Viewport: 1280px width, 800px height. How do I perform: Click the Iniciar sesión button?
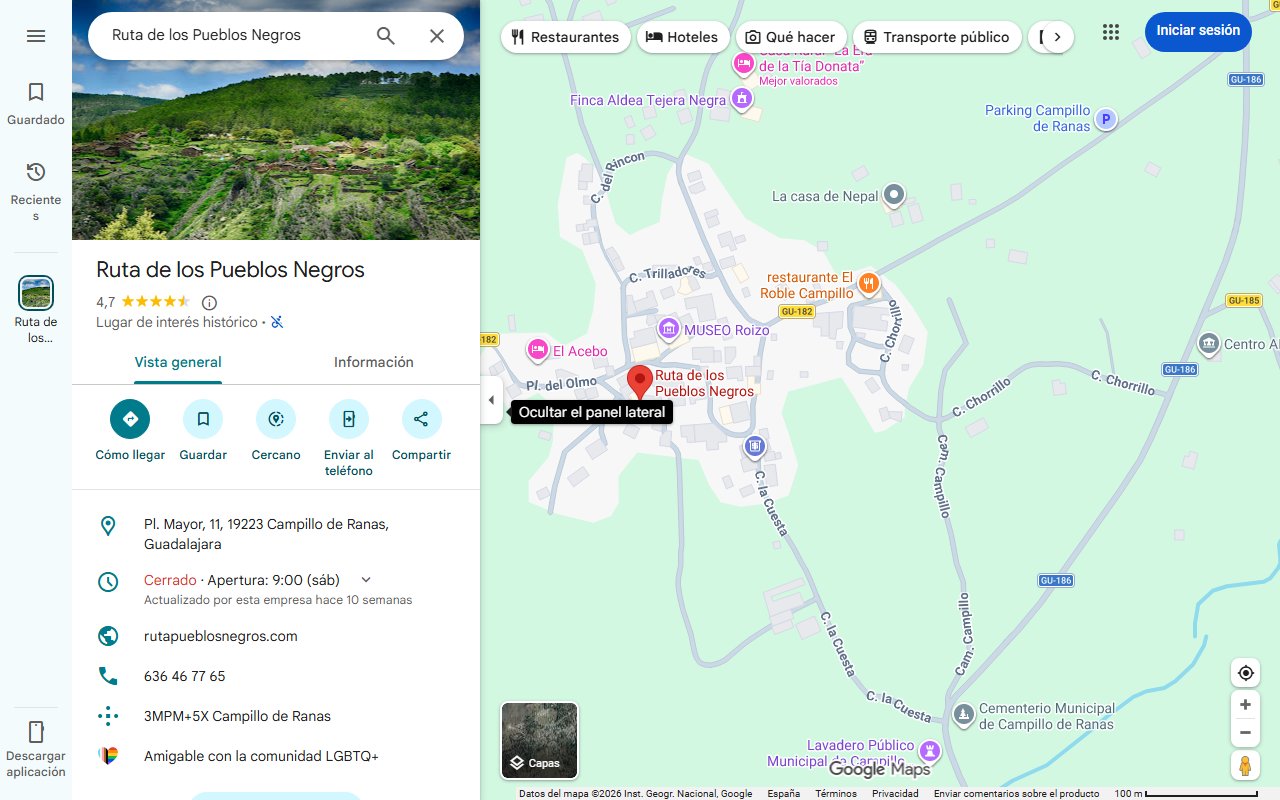click(x=1197, y=31)
